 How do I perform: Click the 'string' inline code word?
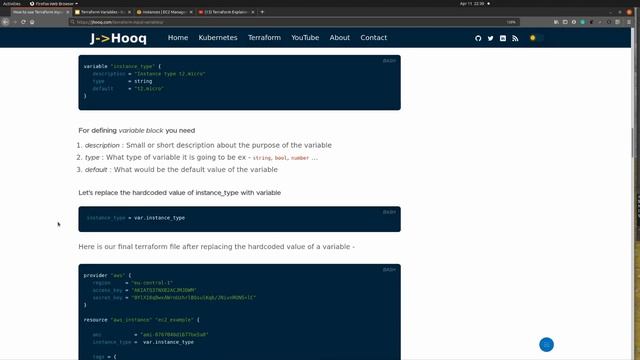coord(262,158)
